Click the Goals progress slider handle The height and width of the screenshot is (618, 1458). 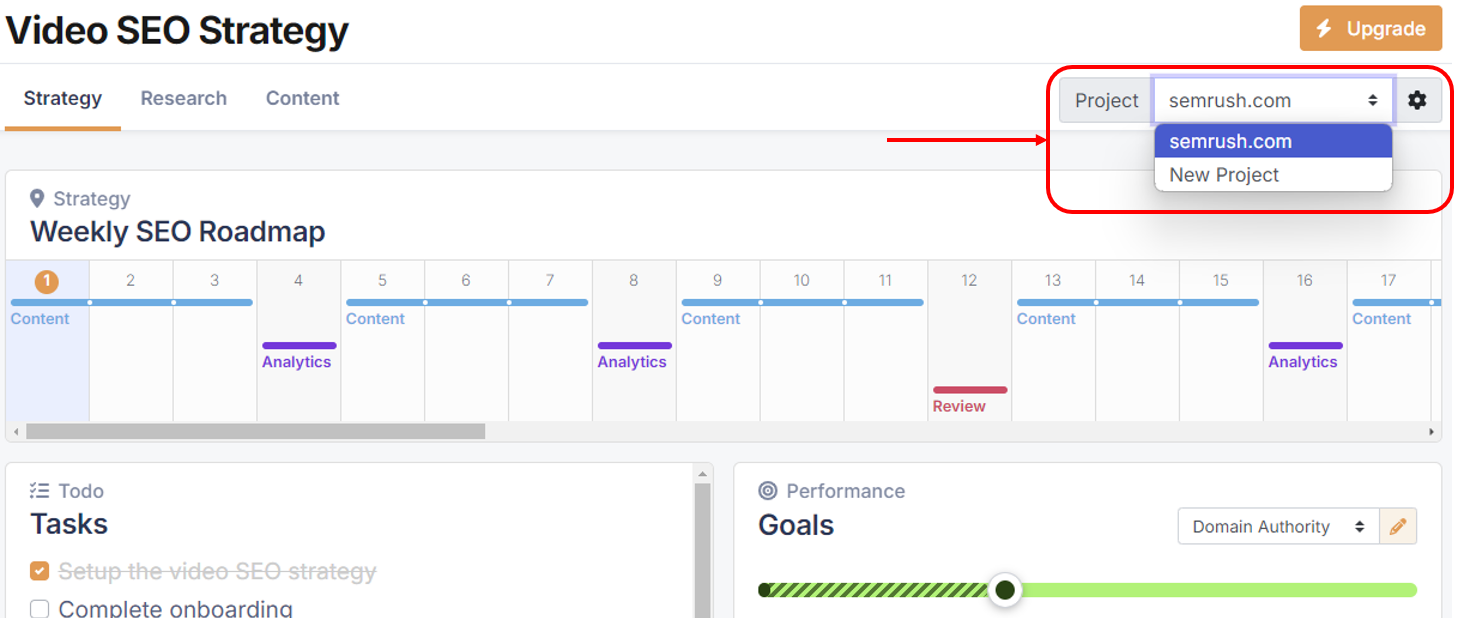(x=1004, y=590)
